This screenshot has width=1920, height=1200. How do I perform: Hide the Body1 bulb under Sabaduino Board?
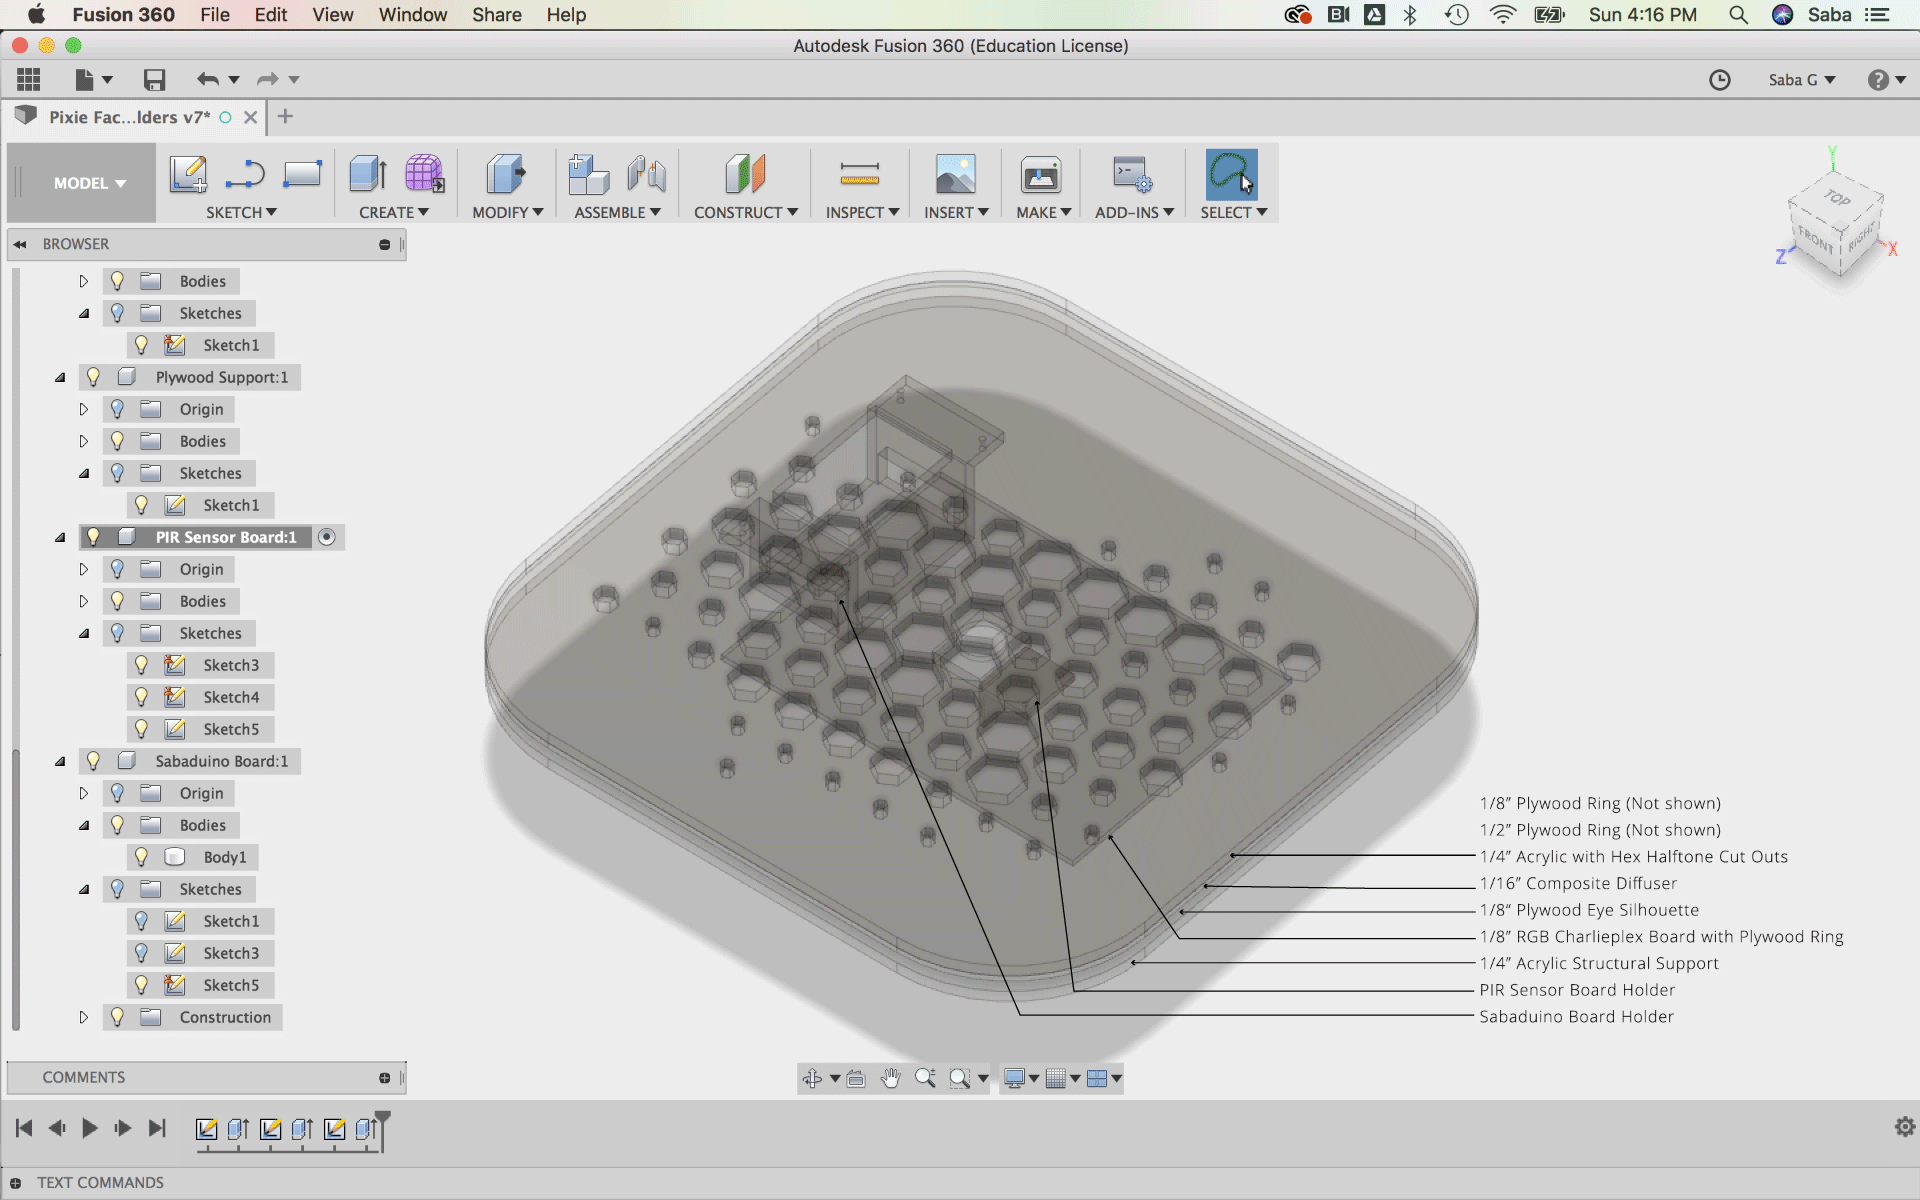point(141,857)
